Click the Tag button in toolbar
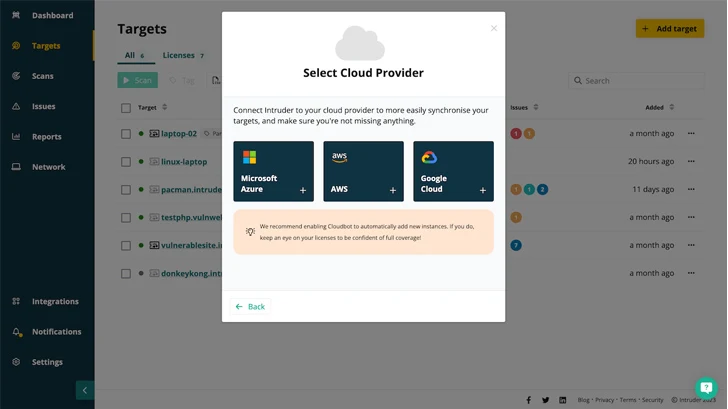 pos(182,80)
